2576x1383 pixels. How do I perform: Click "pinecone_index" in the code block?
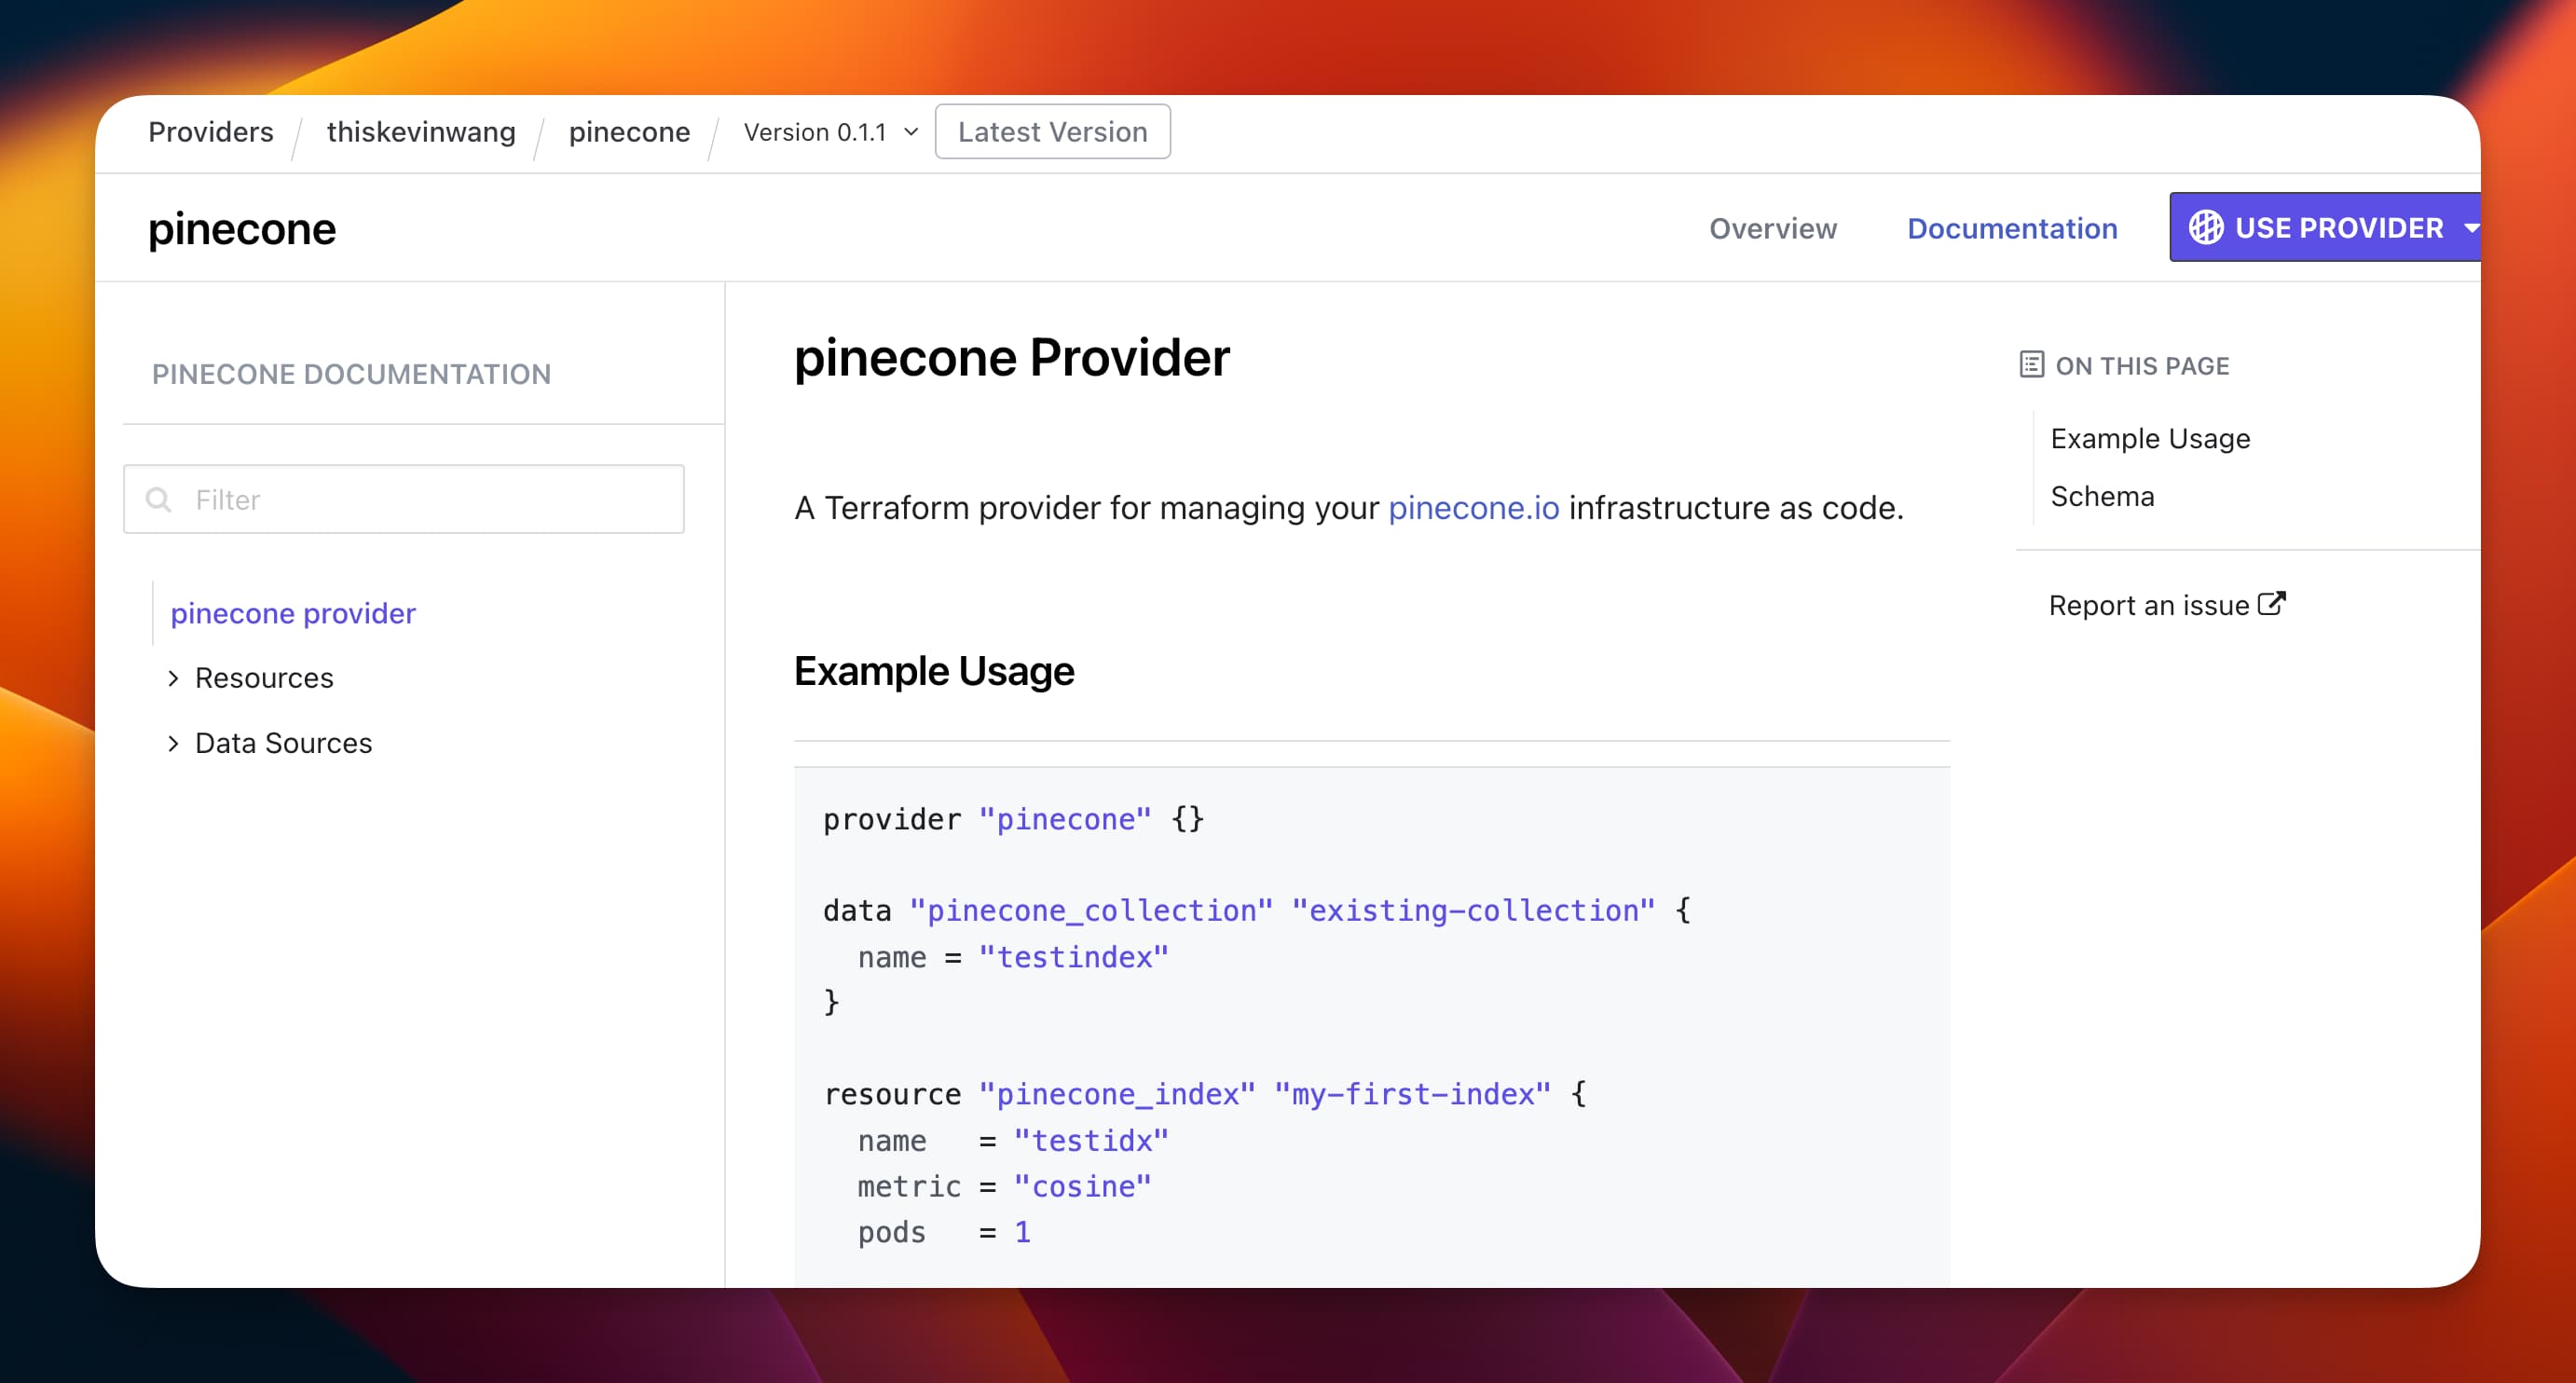1117,1094
